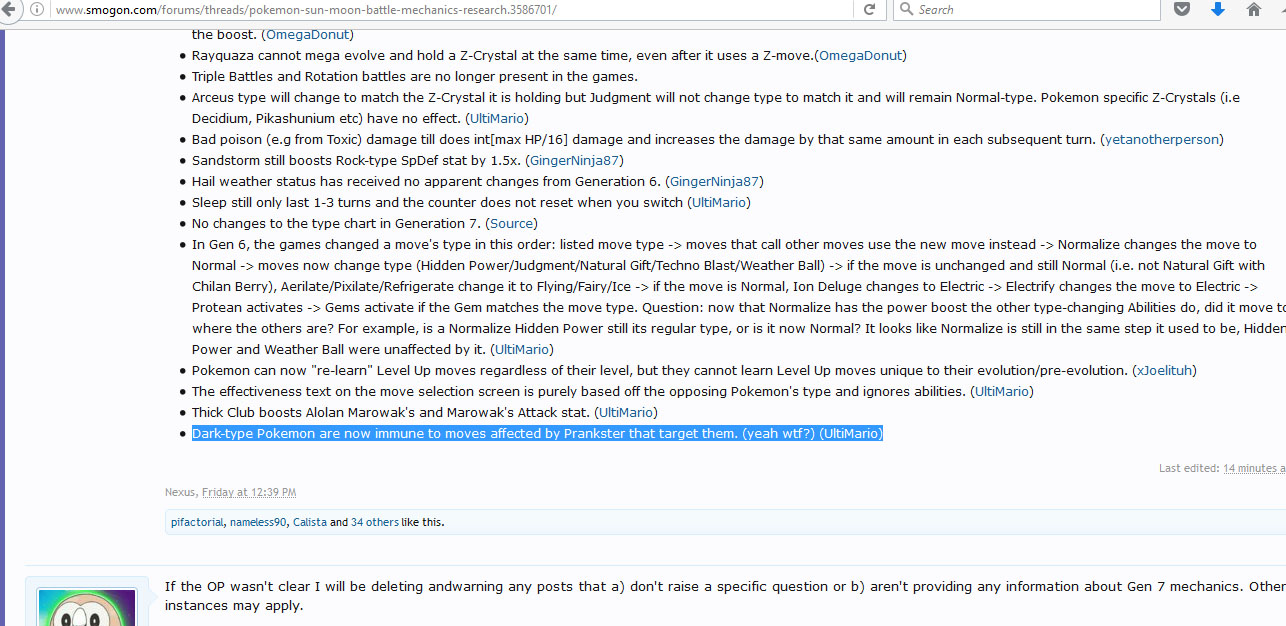The height and width of the screenshot is (626, 1286).
Task: Open OmegaDonut link after 'the boost.'
Action: coord(307,34)
